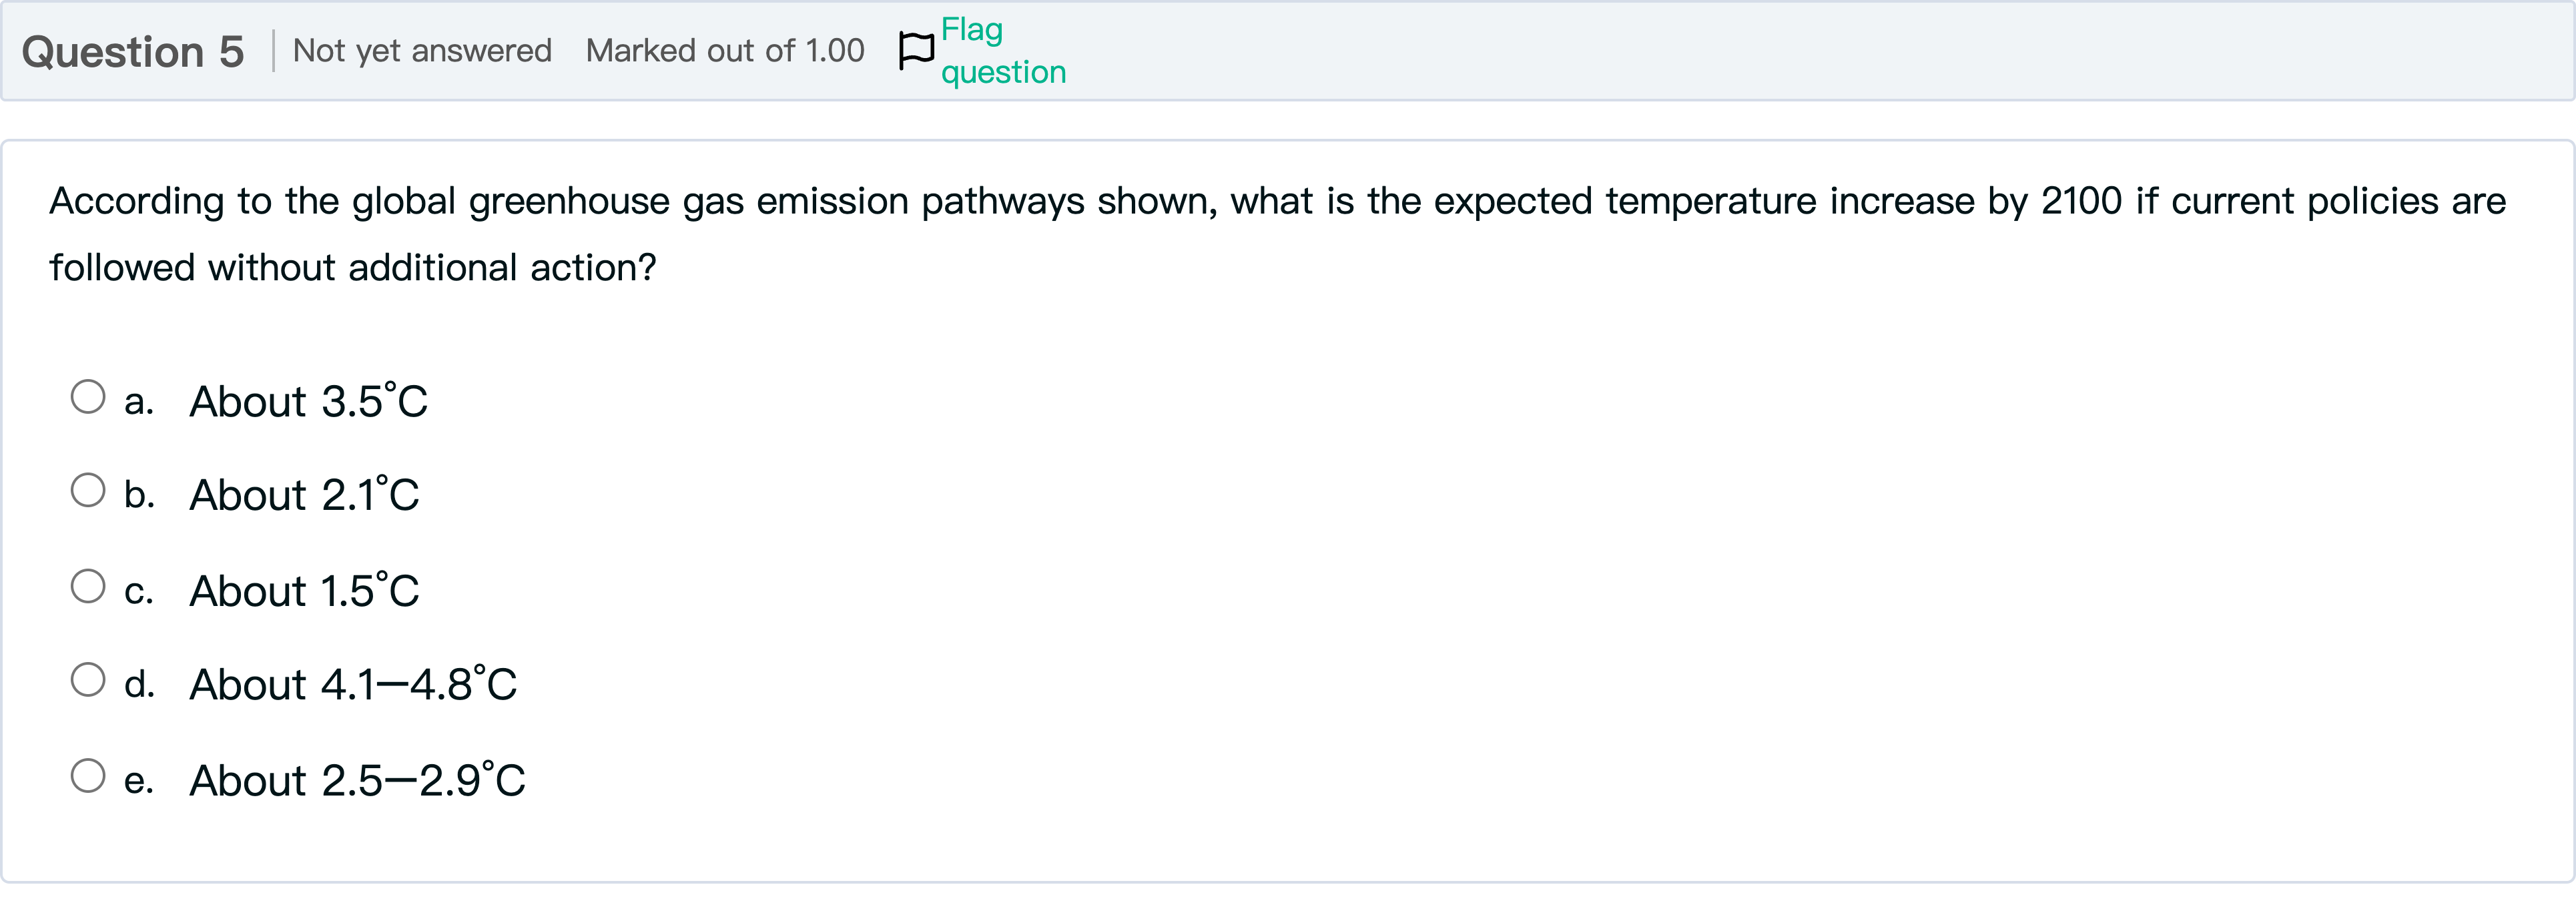
Task: Select radio button for About 3.5°C
Action: (x=89, y=397)
